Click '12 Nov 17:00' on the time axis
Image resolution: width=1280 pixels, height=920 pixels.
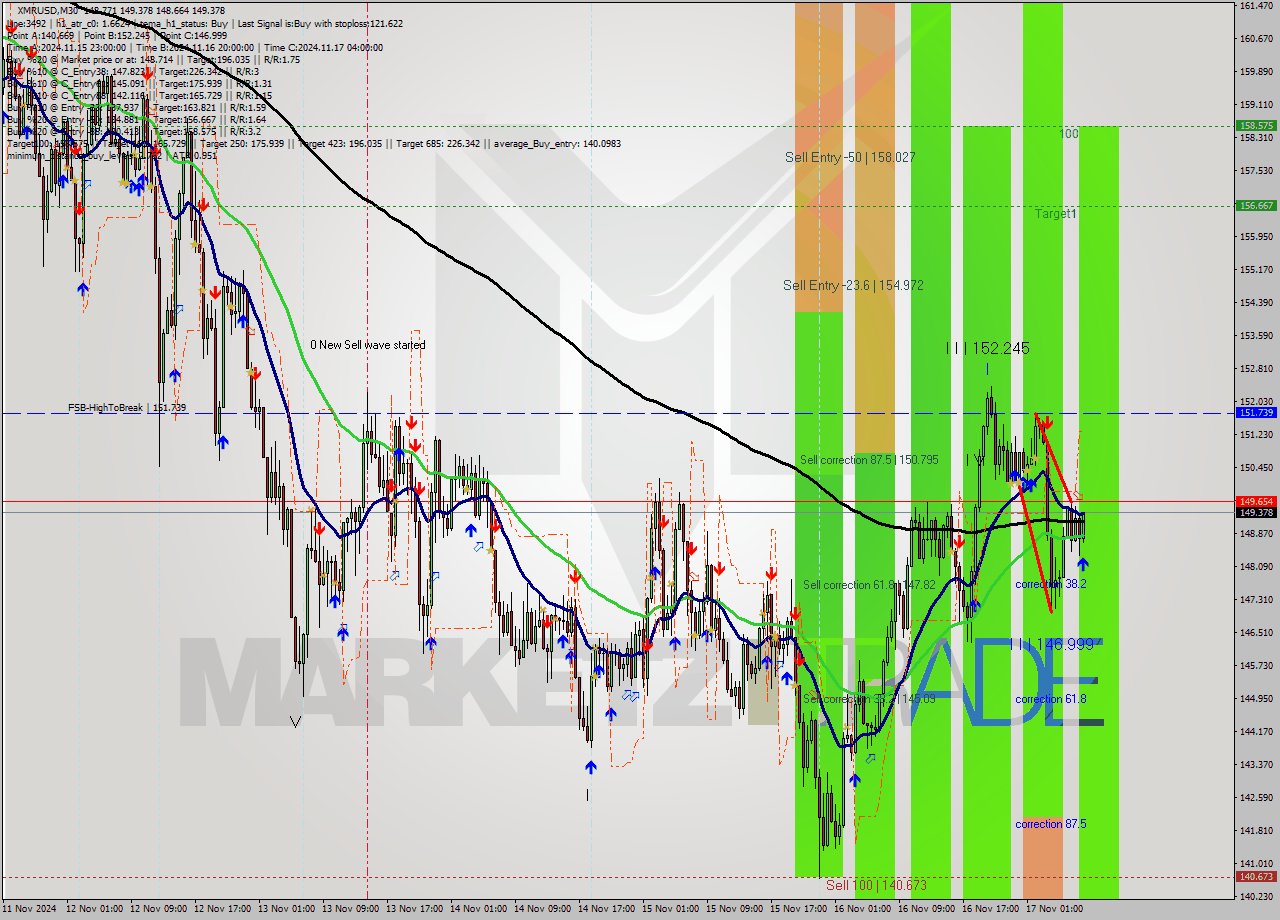(224, 909)
